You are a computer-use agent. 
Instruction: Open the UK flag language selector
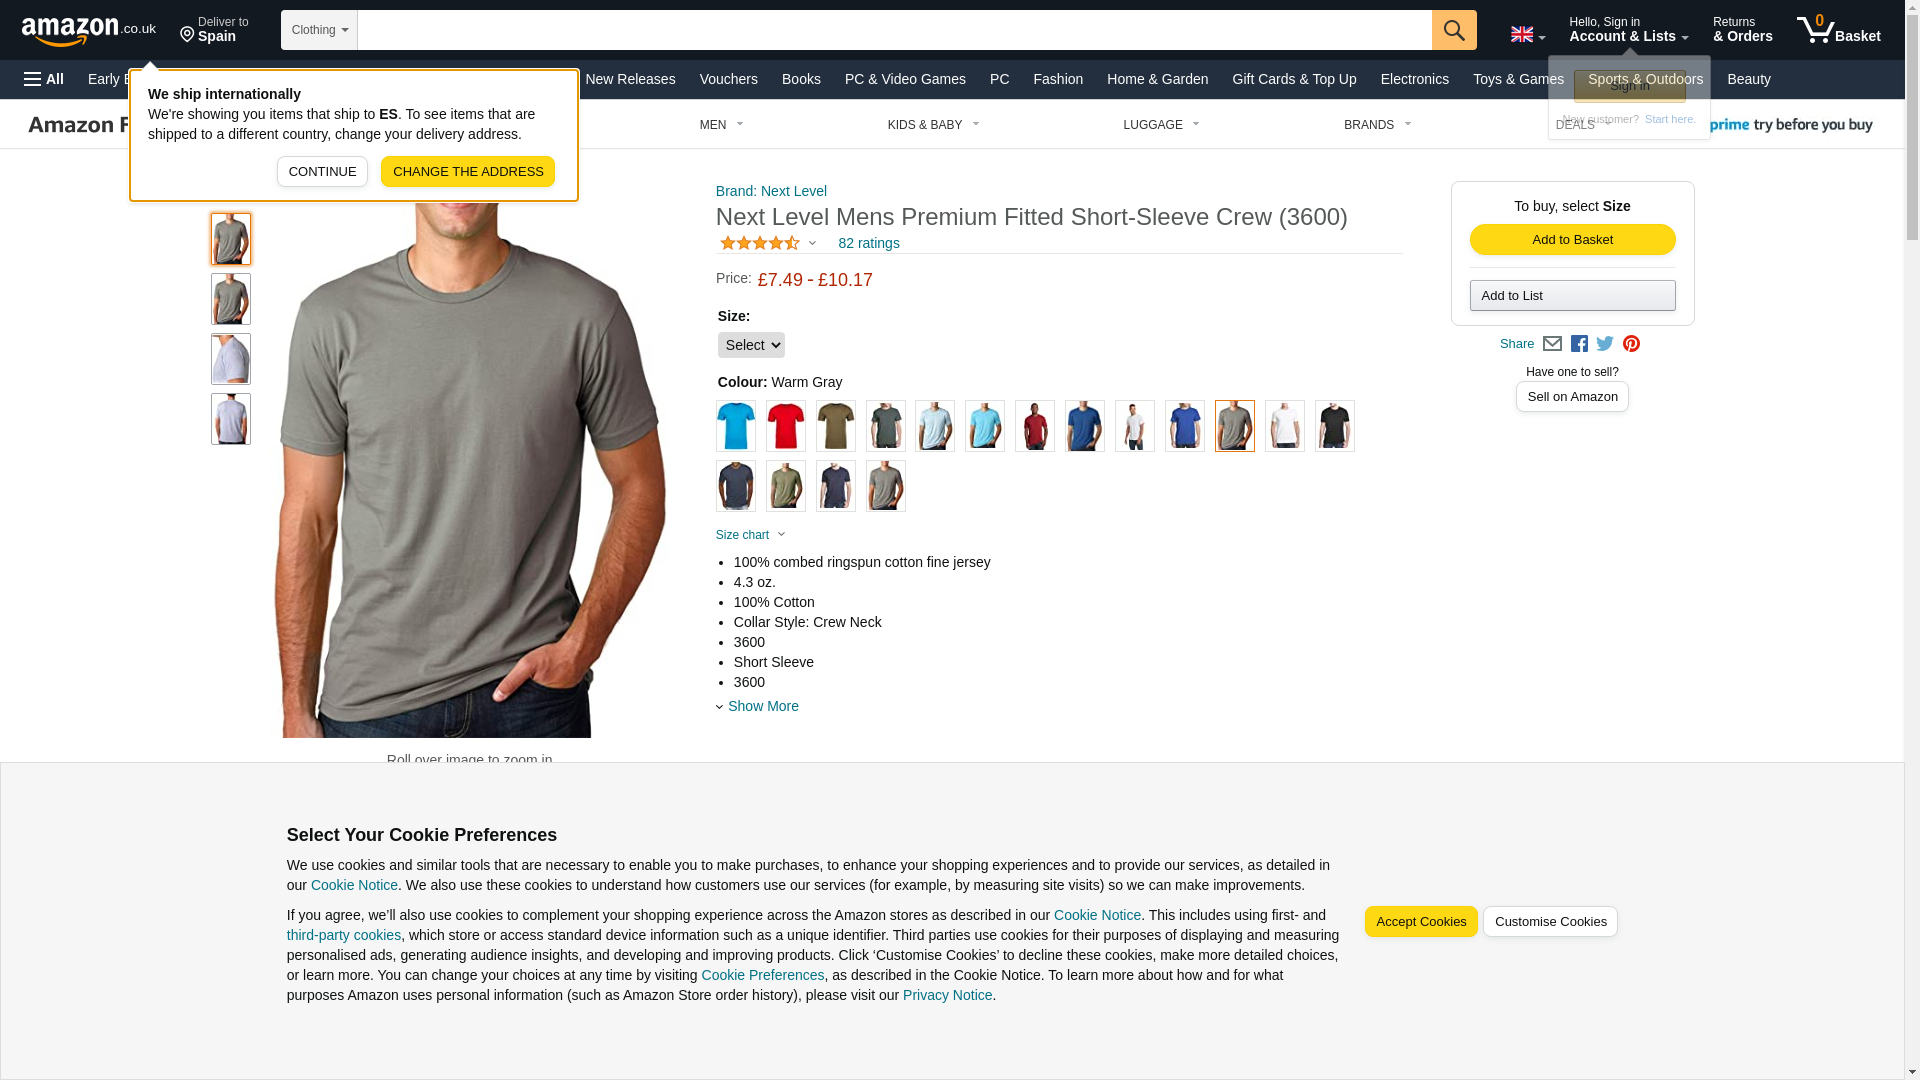pos(1528,35)
